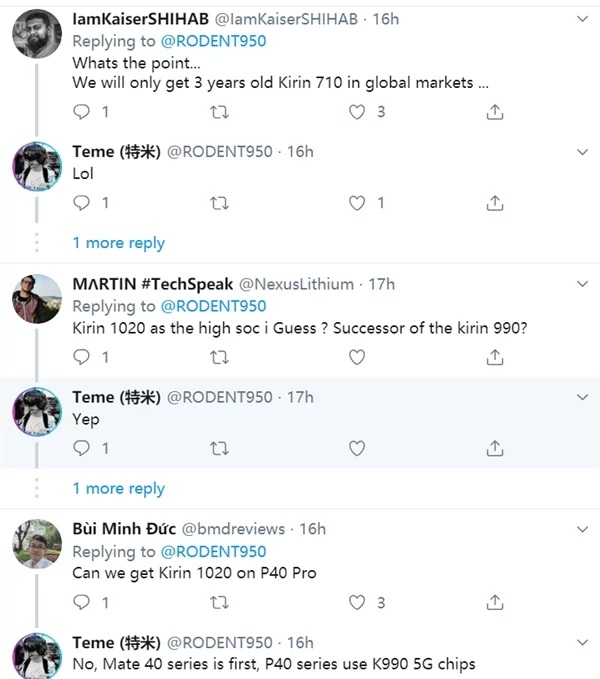Reply to MARTIN's Kirin 1020 tweet
Screen dimensions: 600x679
81,357
